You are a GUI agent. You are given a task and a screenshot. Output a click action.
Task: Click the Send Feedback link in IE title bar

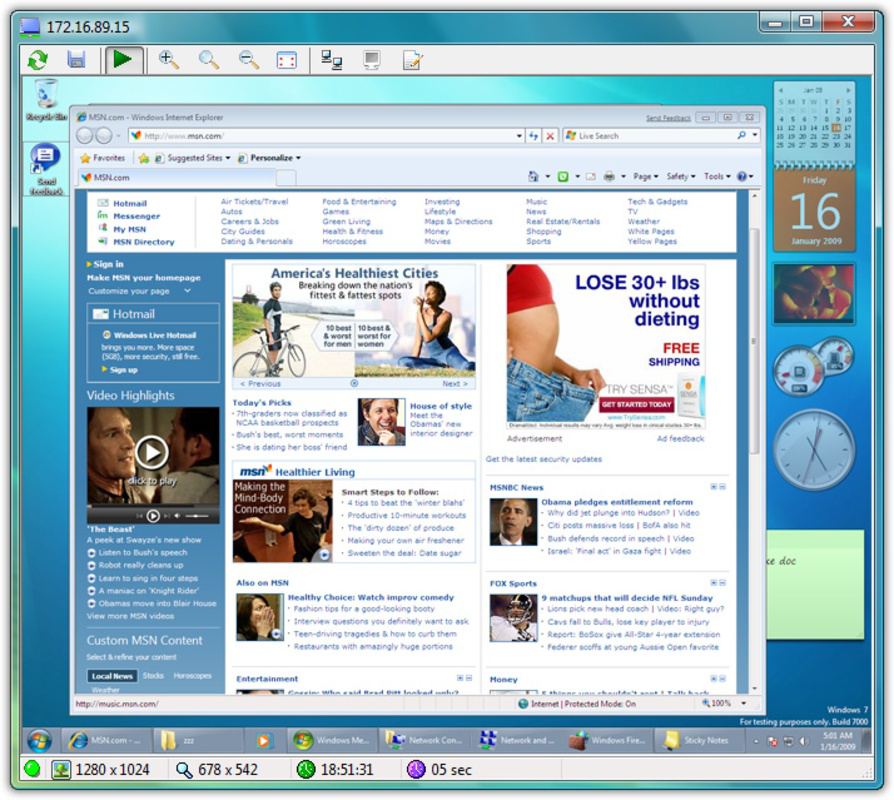pyautogui.click(x=668, y=118)
